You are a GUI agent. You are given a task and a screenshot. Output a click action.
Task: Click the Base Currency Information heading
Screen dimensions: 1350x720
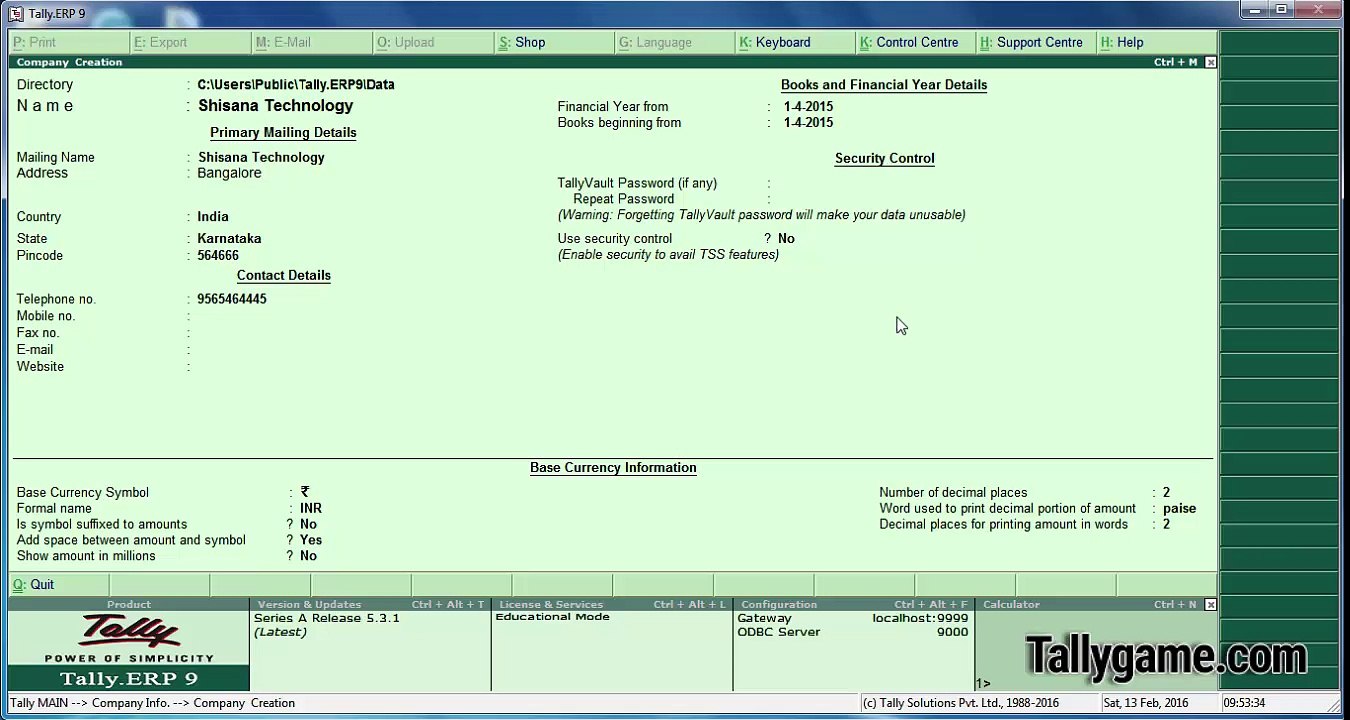tap(613, 468)
